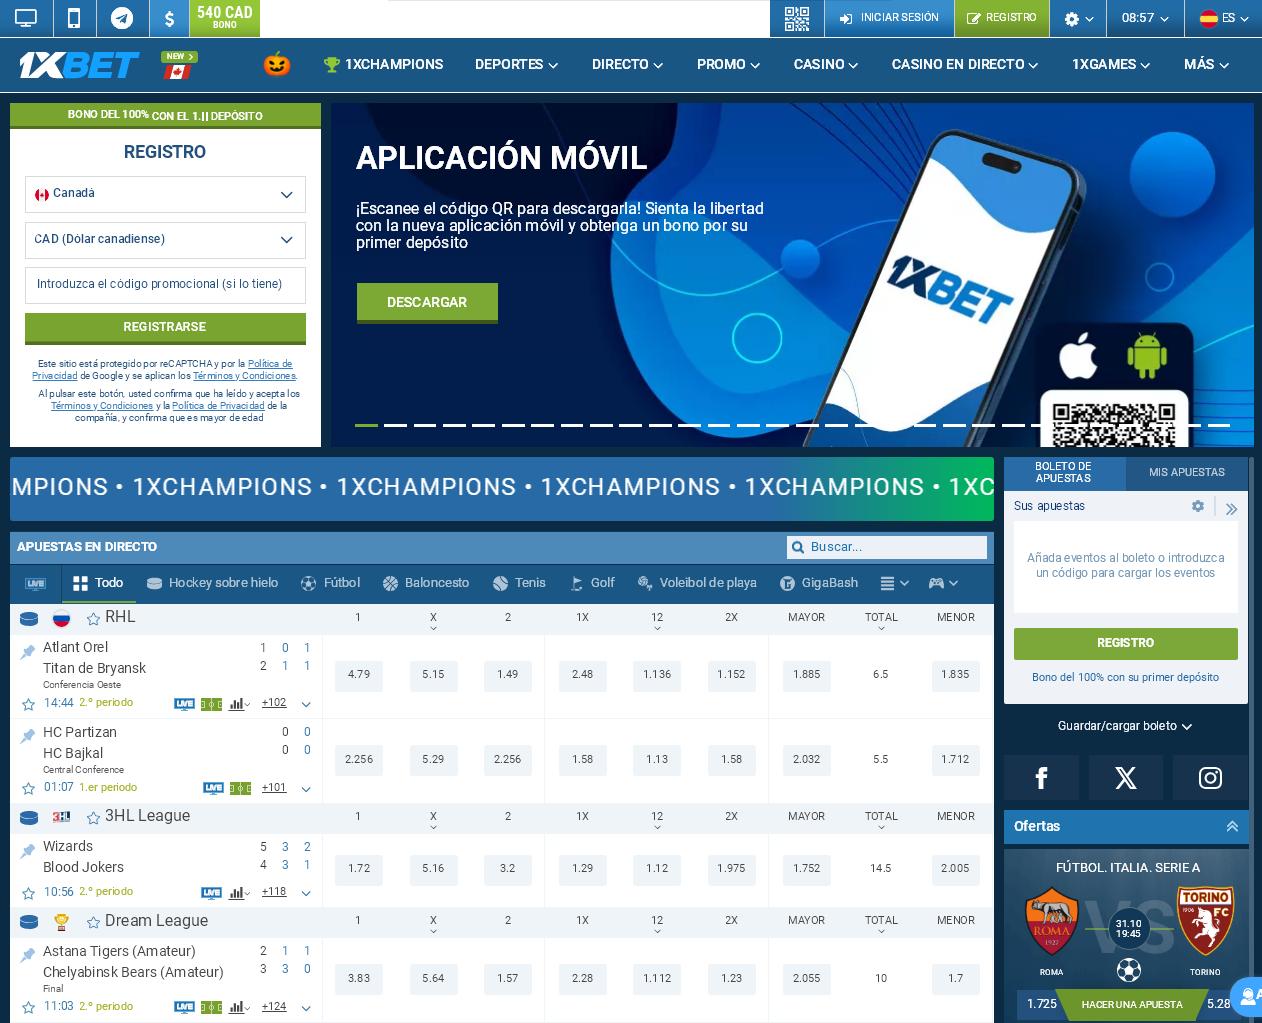Screen dimensions: 1262x1023
Task: Open the 540 CAD bonus banner
Action: [x=225, y=18]
